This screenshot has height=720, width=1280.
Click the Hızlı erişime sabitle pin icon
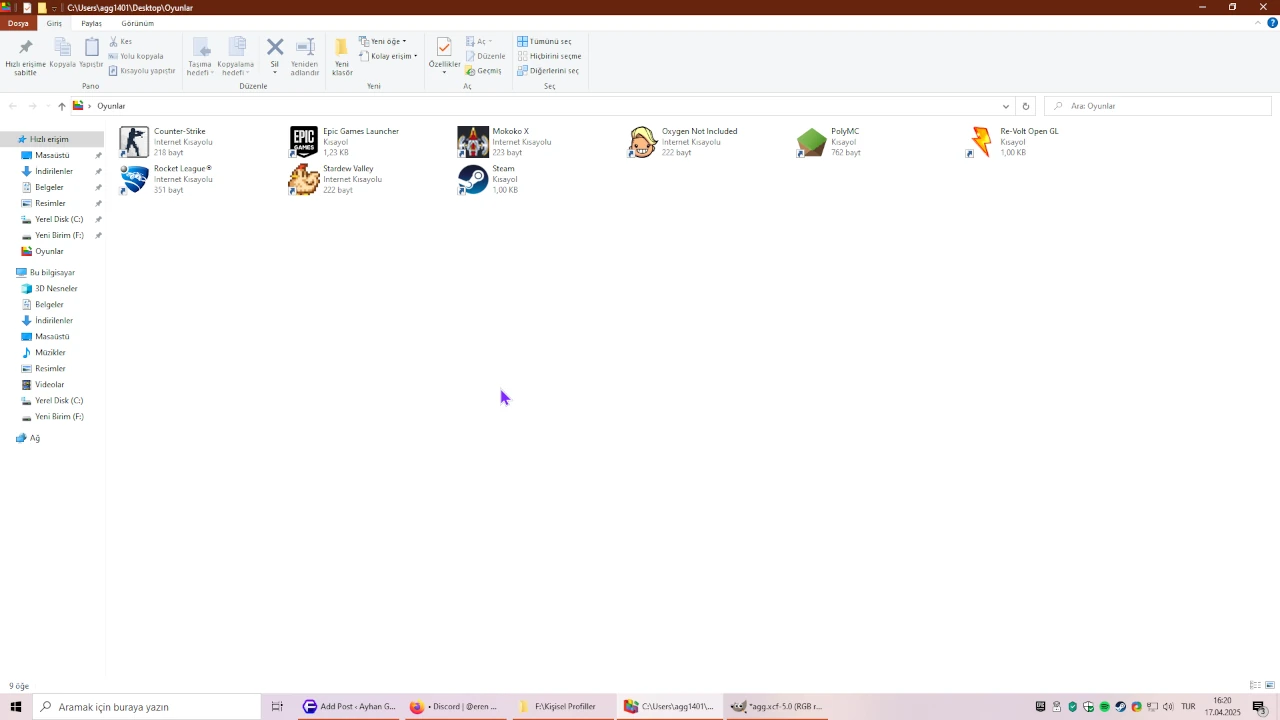pos(26,47)
